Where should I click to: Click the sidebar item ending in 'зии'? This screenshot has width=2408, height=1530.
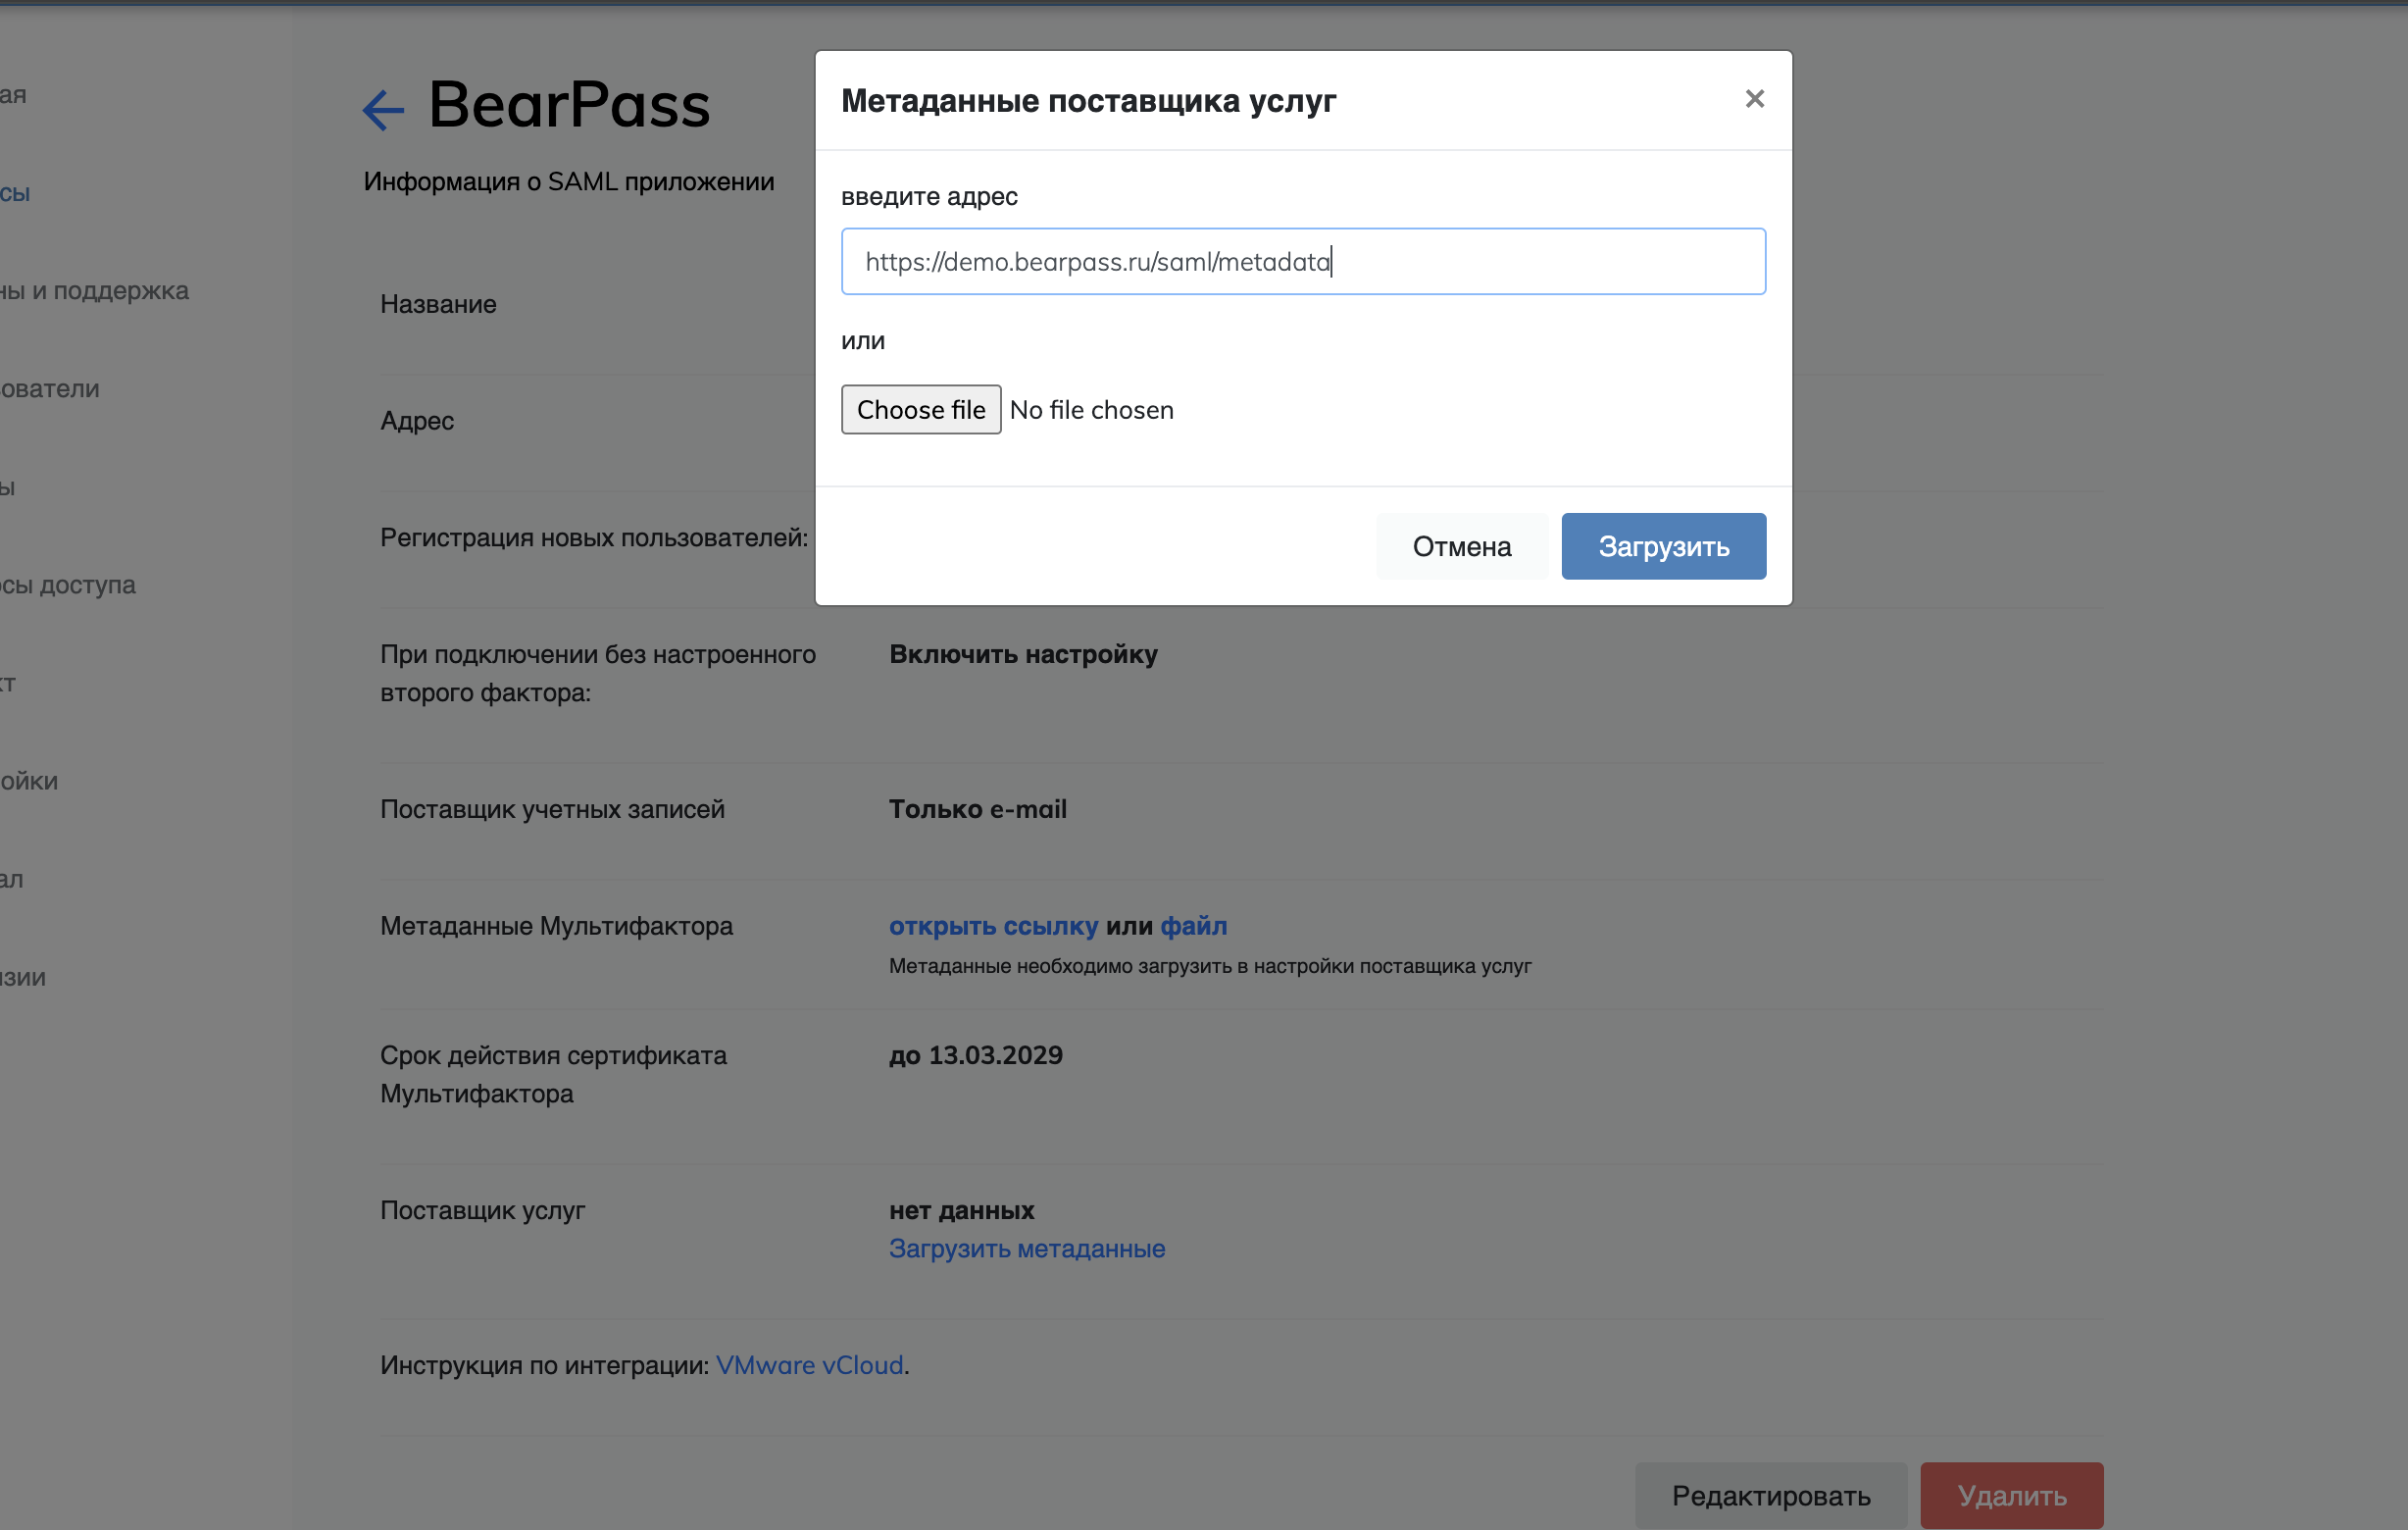23,977
